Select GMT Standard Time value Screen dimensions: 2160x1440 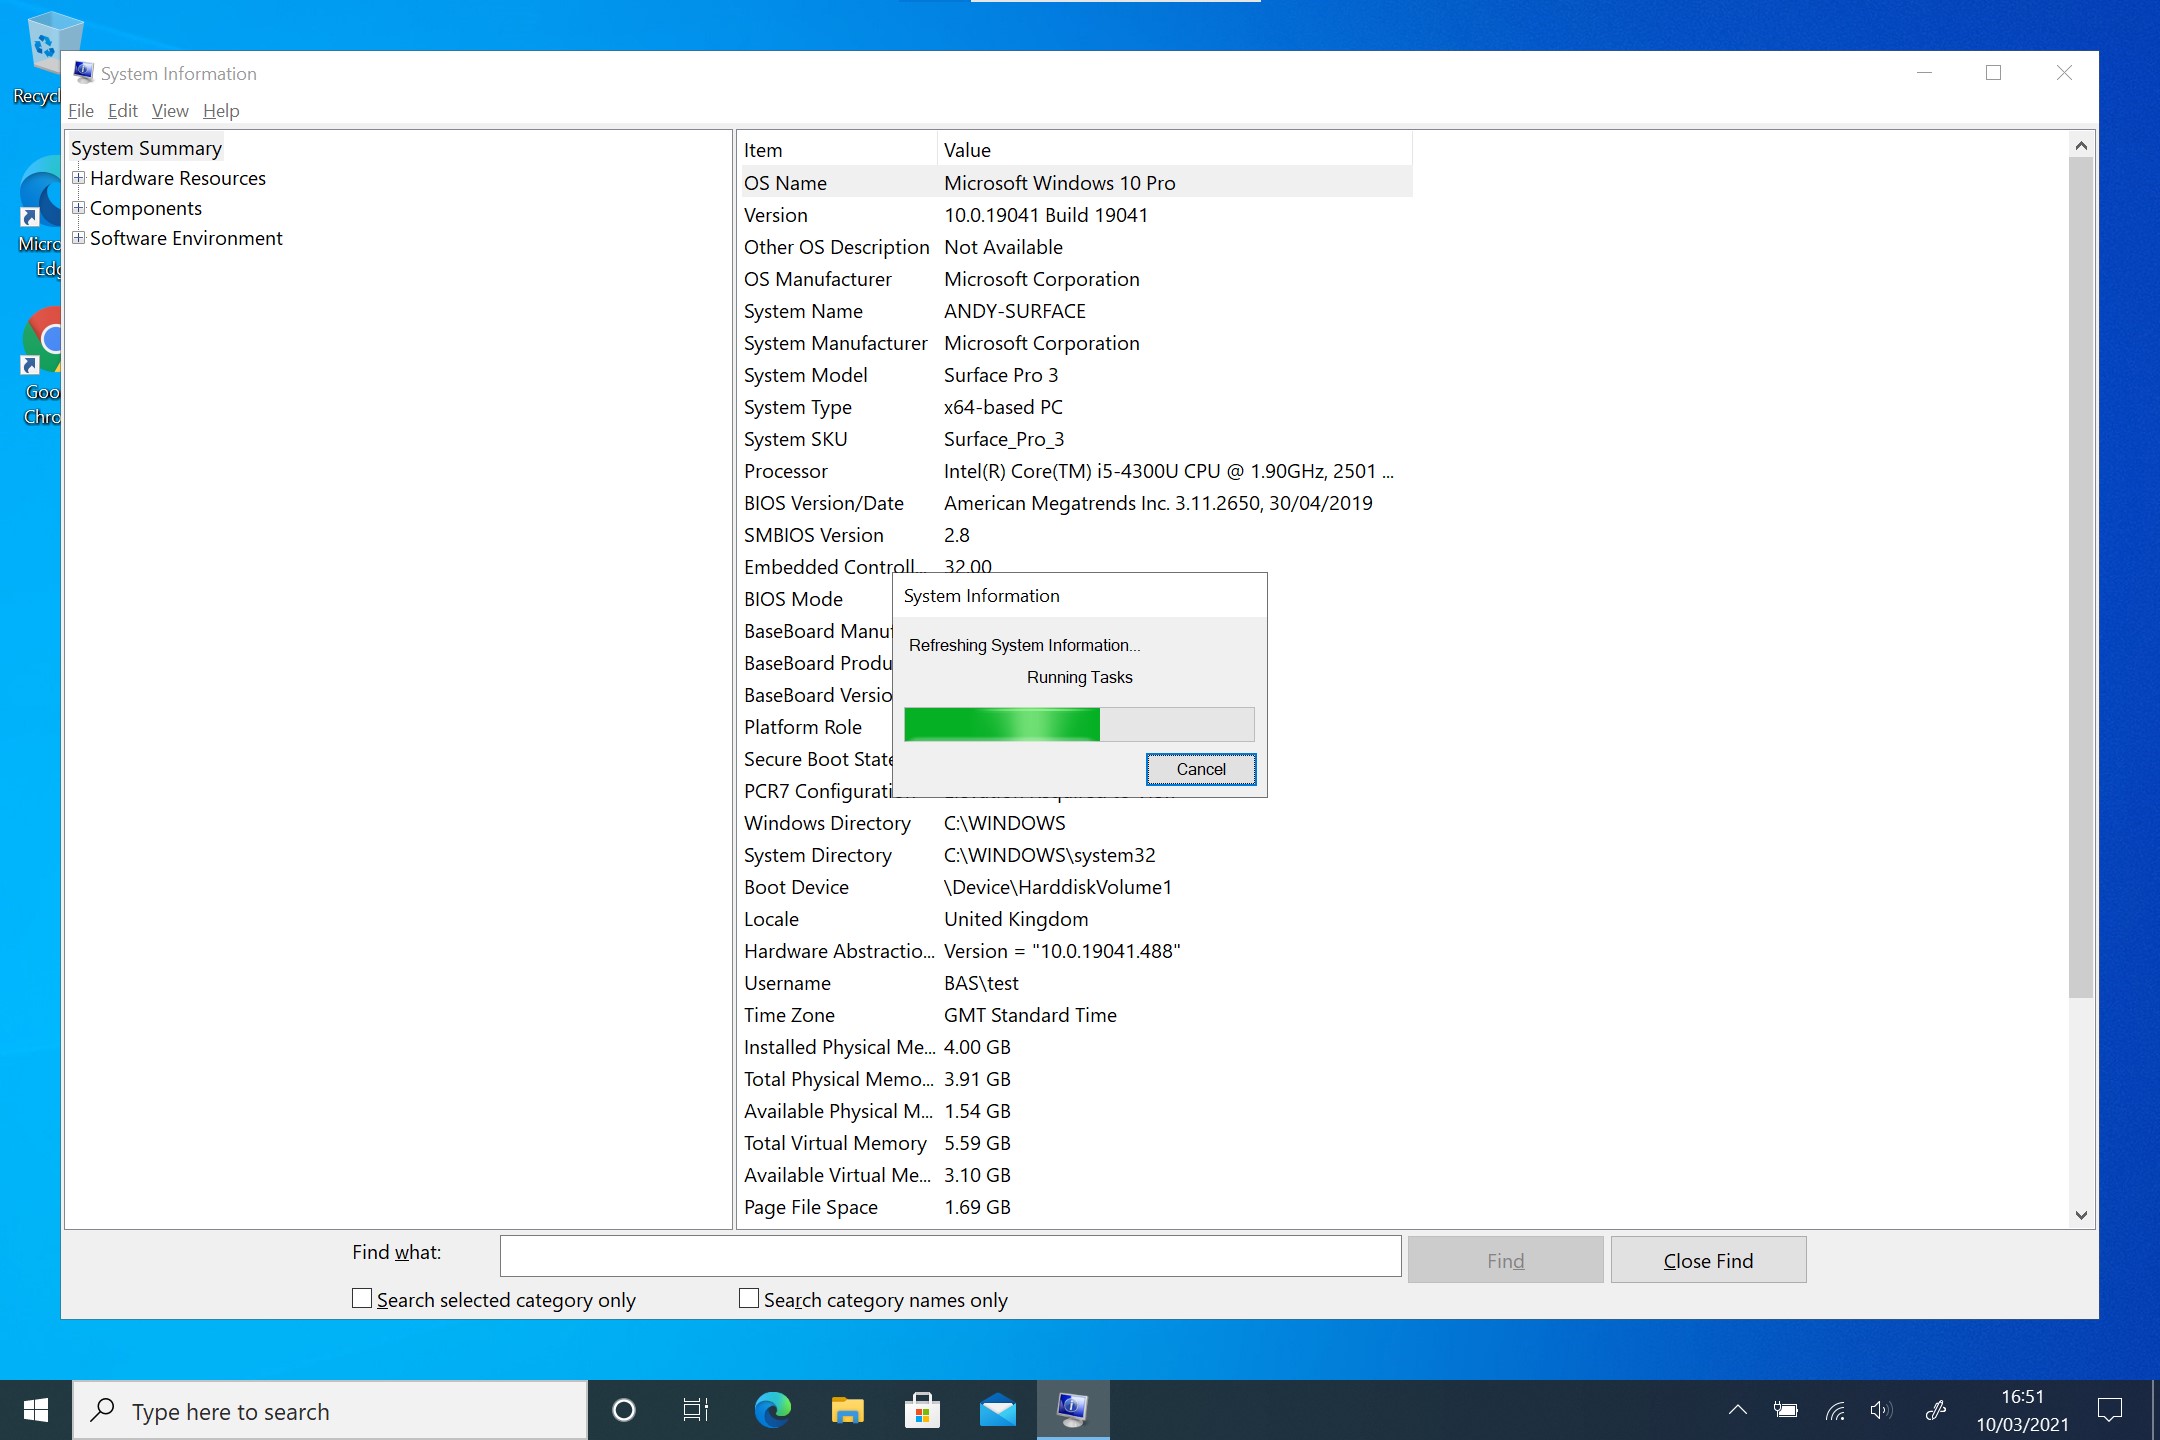coord(1030,1015)
